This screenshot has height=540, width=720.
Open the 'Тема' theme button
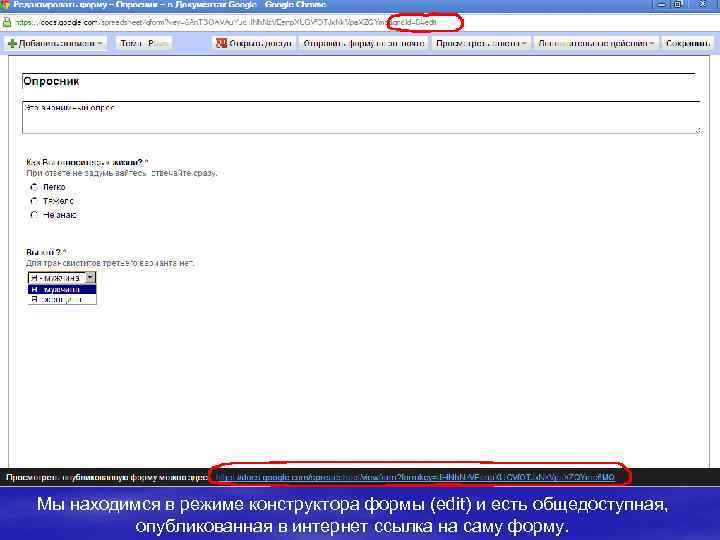(144, 44)
